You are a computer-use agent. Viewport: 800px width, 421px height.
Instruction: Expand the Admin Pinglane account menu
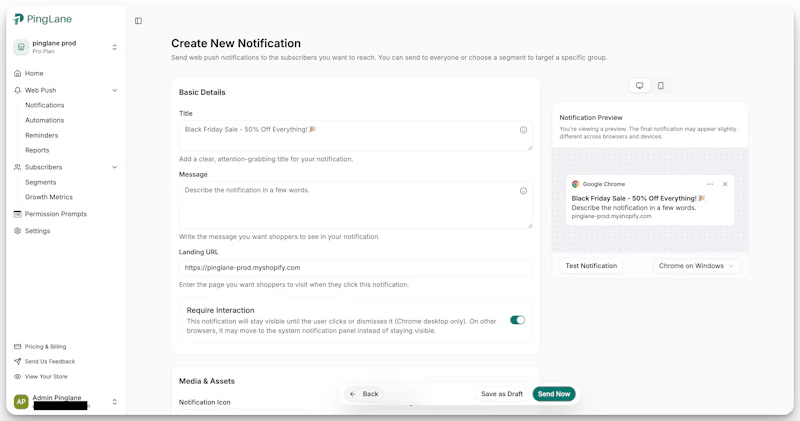(x=114, y=402)
